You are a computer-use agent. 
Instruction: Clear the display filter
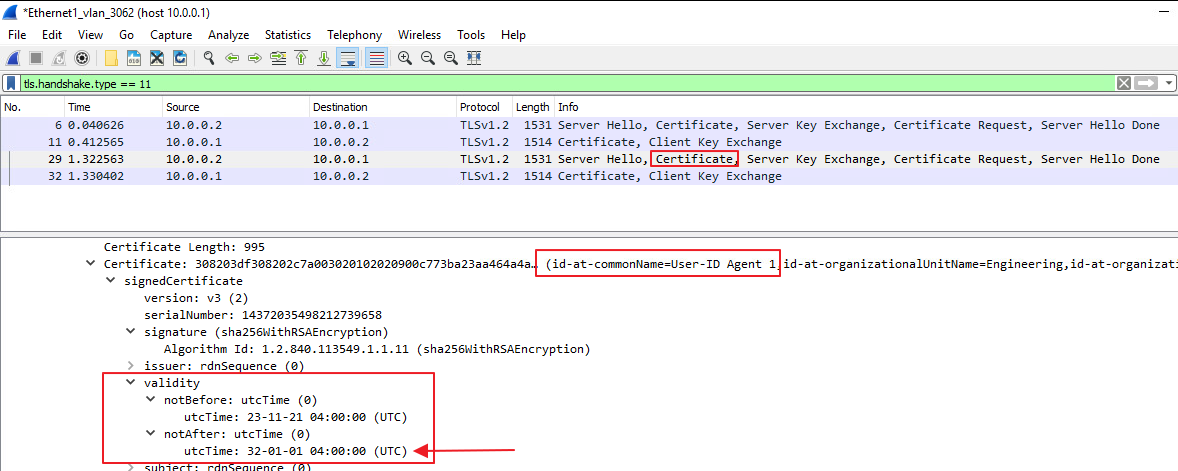1124,83
